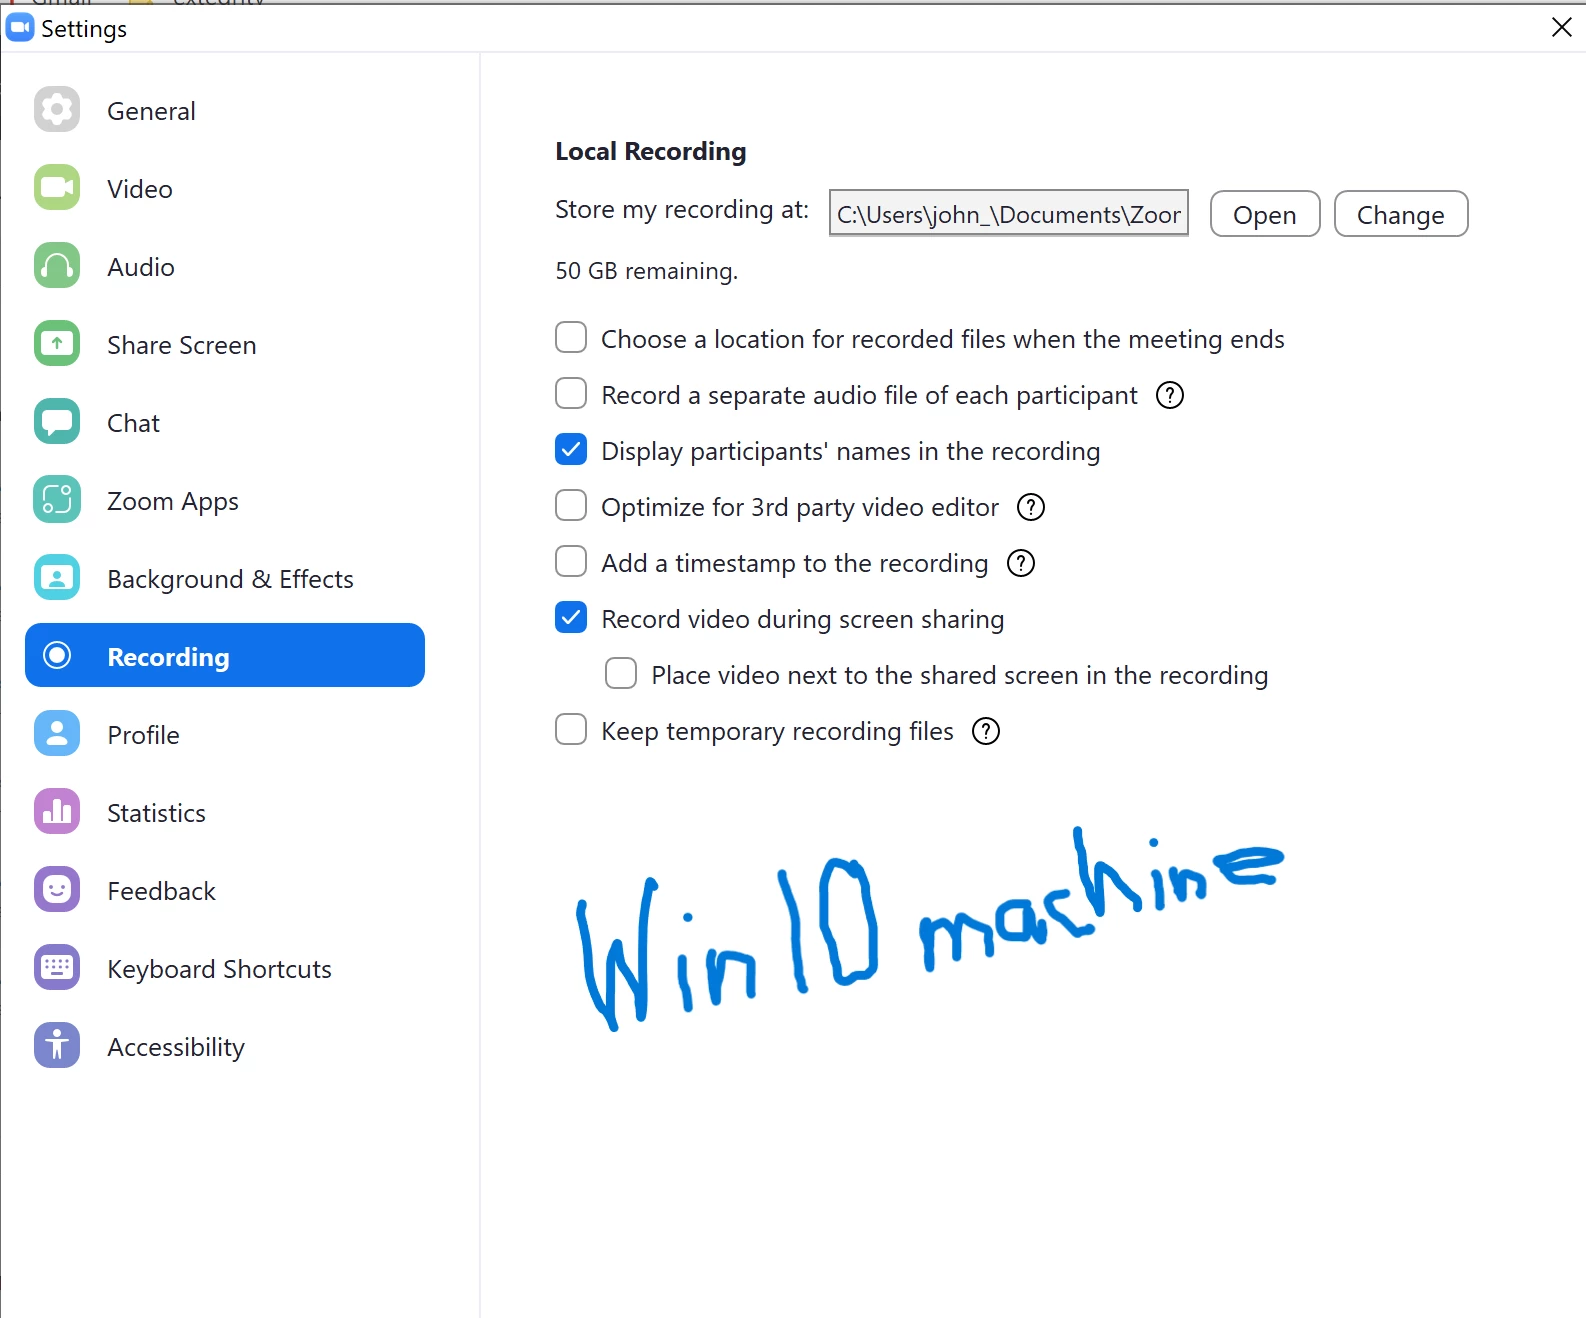Uncheck Display participants' names in the recording
This screenshot has height=1318, width=1586.
(571, 450)
